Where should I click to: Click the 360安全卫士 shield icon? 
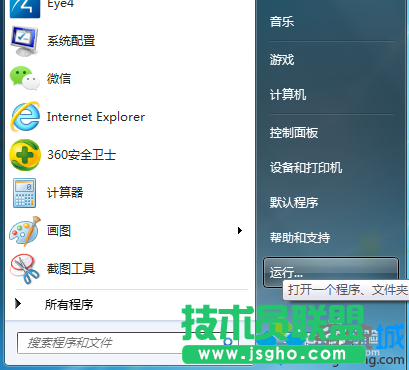[25, 155]
